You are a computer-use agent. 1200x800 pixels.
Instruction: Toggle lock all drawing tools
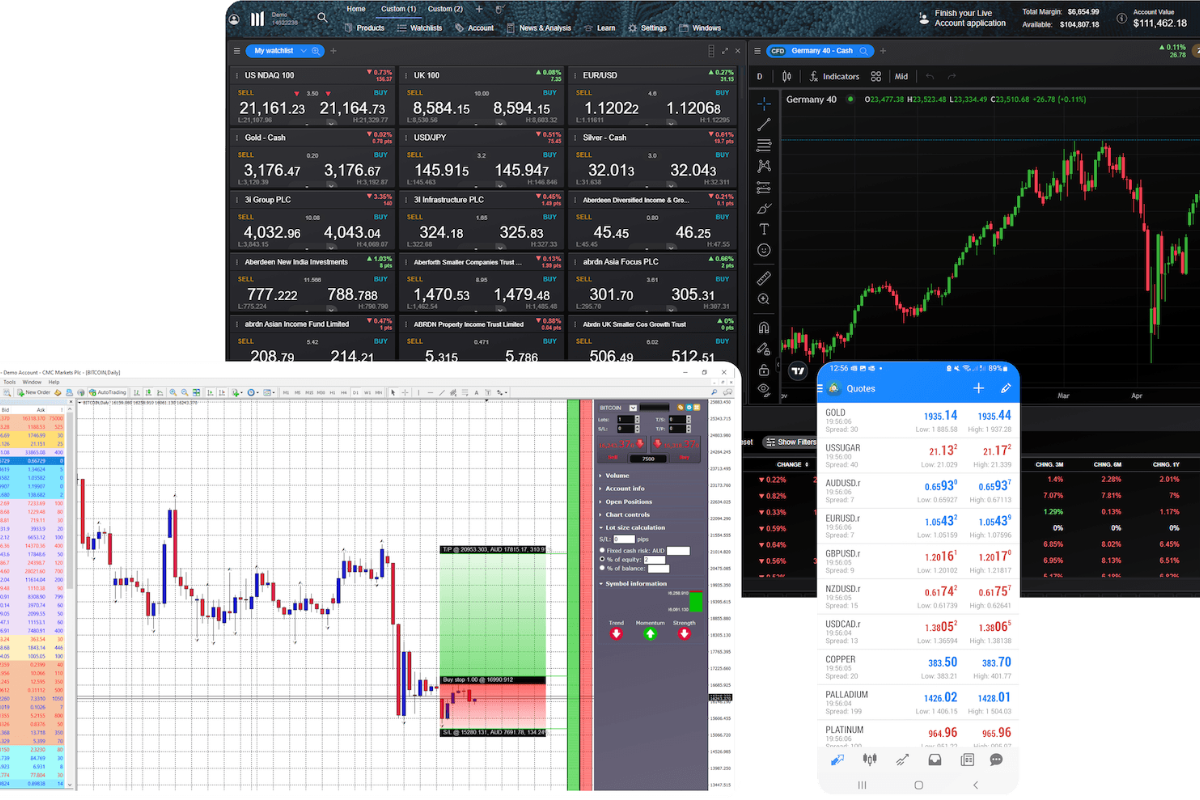764,368
